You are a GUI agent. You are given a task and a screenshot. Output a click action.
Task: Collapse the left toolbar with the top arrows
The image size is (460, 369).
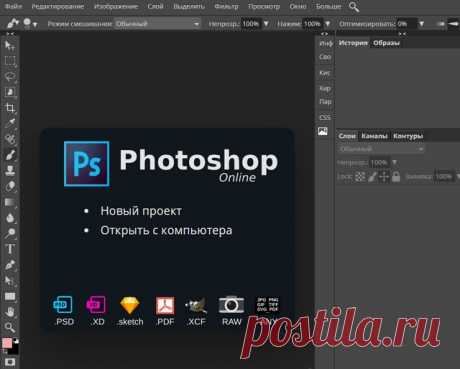pos(10,34)
